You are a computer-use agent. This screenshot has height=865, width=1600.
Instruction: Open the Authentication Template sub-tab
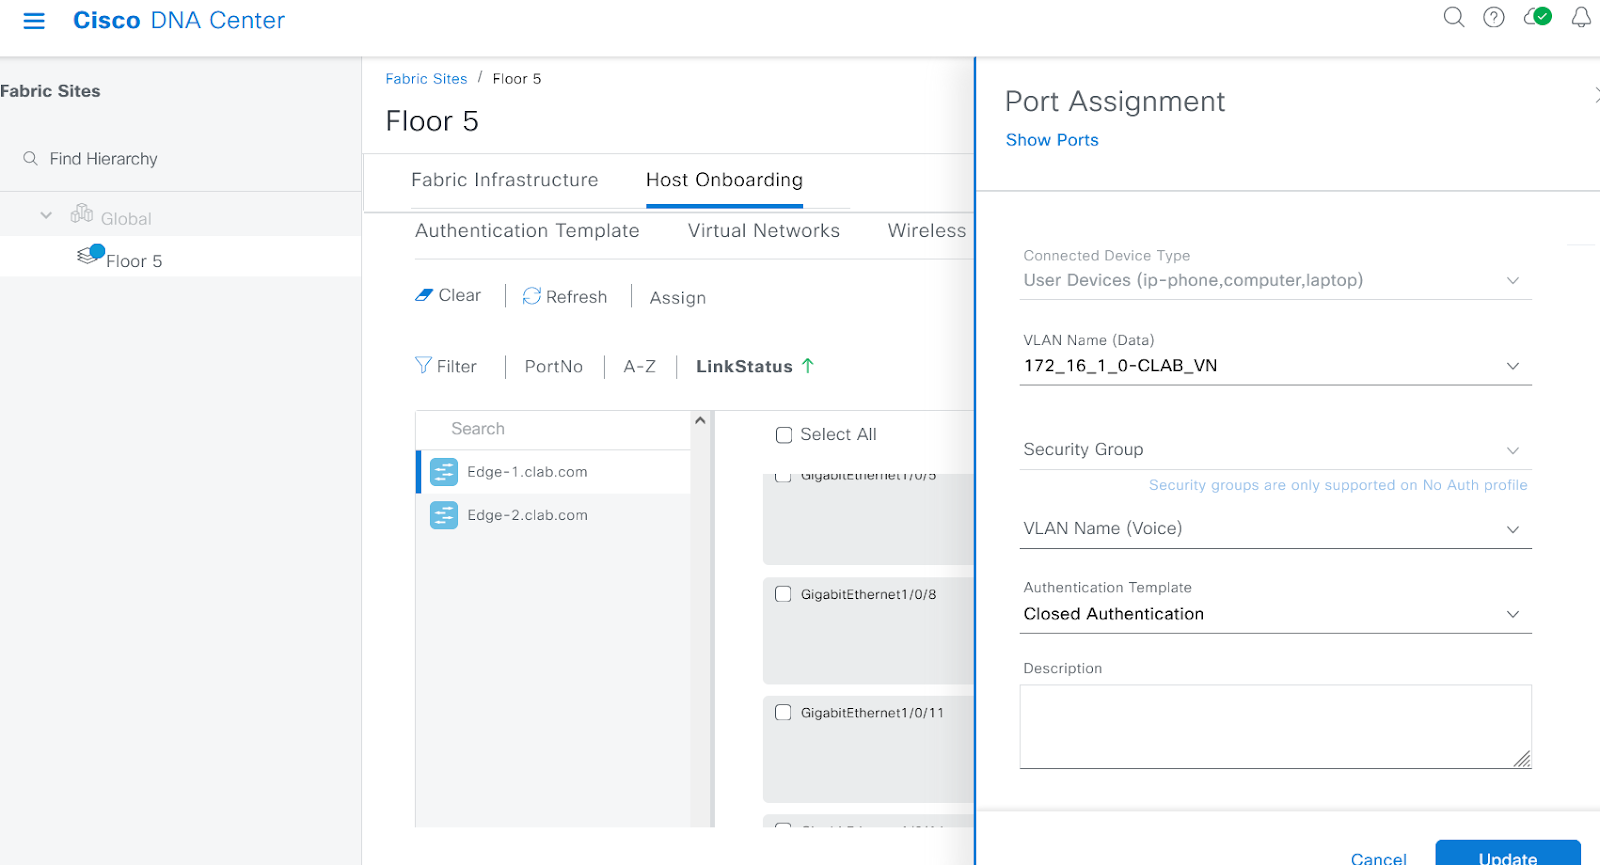click(x=527, y=231)
